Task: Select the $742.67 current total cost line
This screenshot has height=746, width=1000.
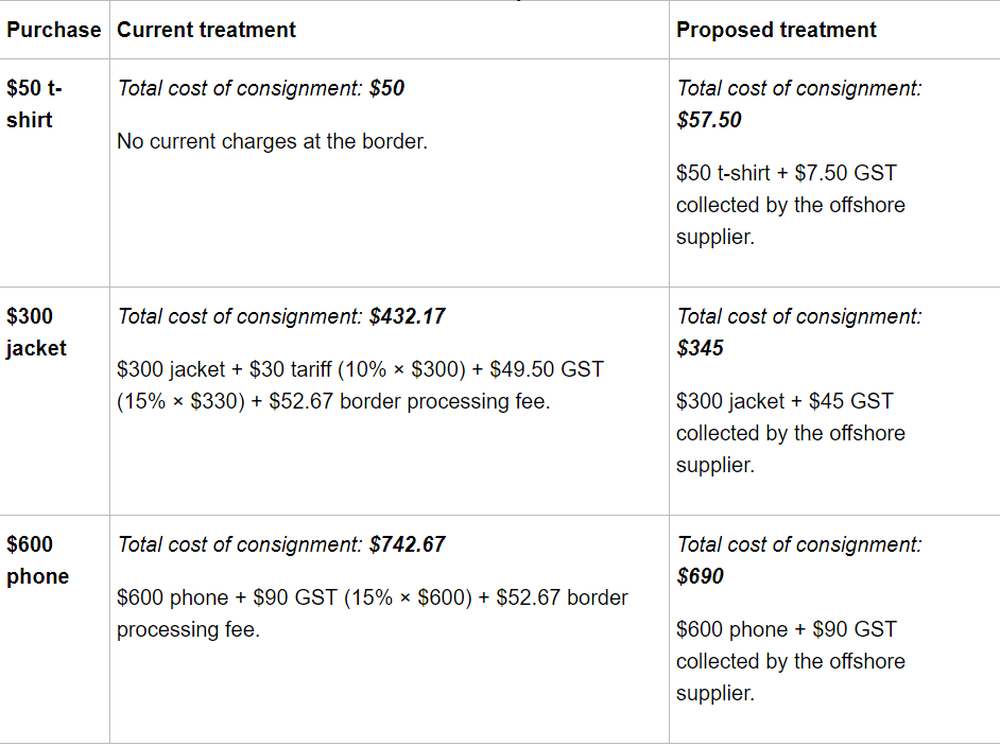Action: pyautogui.click(x=281, y=544)
